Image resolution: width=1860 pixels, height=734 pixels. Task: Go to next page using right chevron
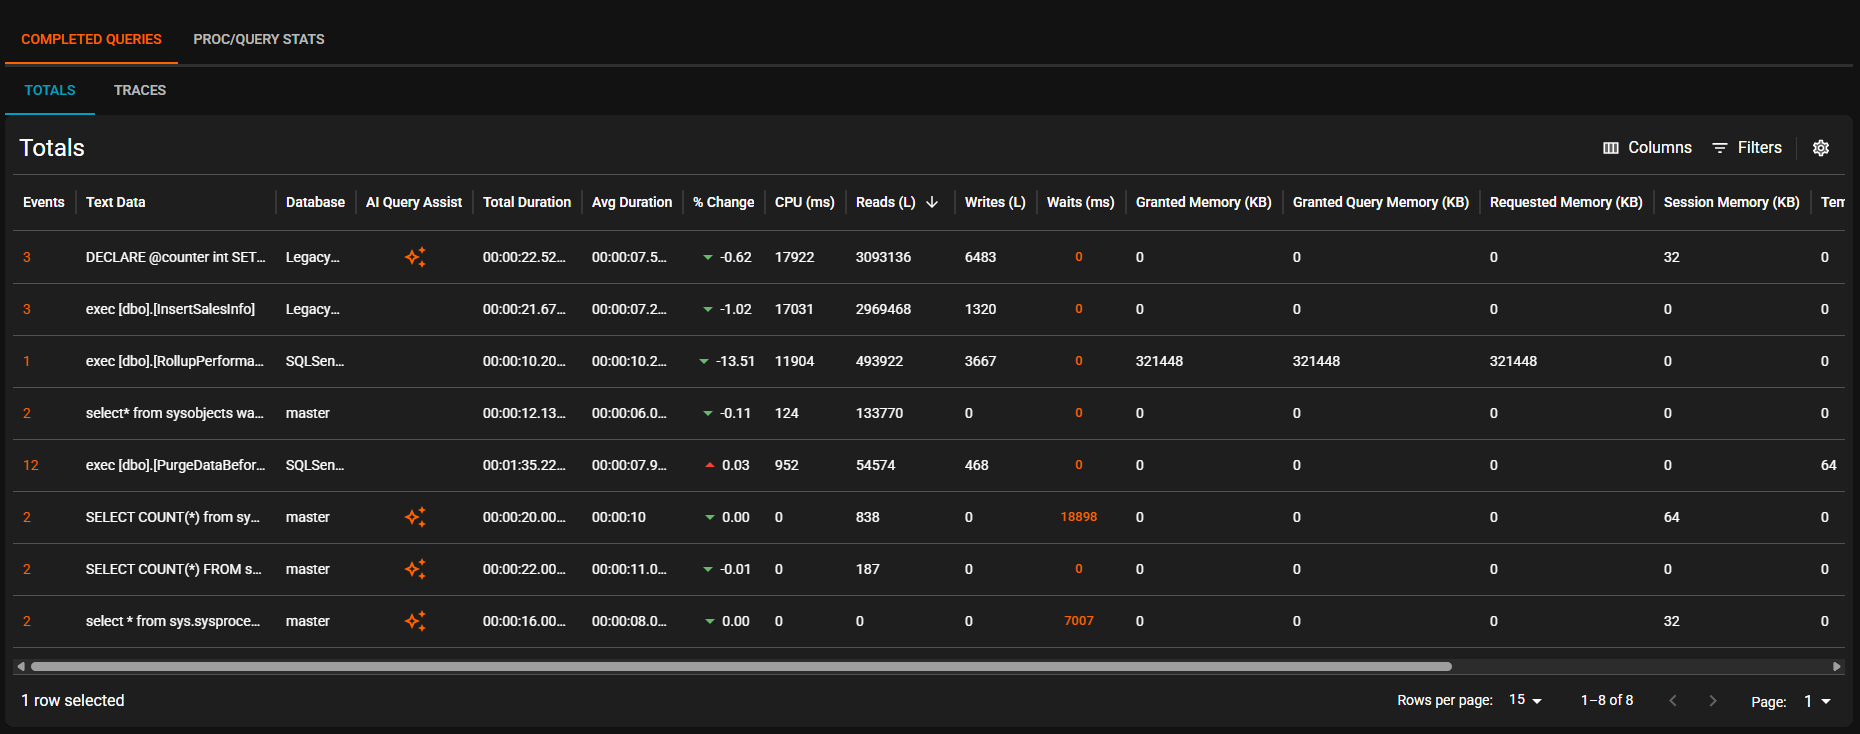[x=1713, y=701]
